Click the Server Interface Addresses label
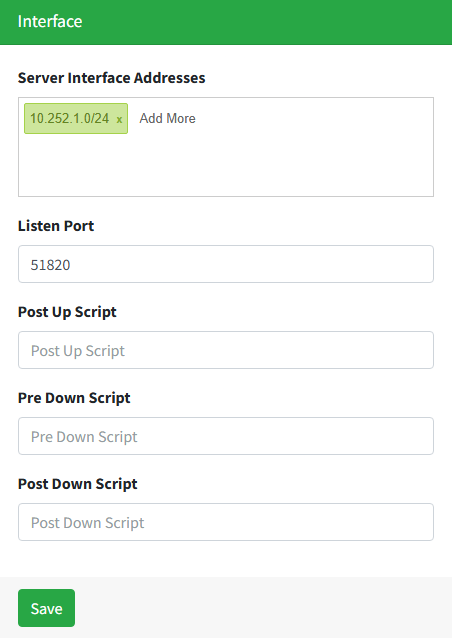This screenshot has width=452, height=638. [111, 78]
